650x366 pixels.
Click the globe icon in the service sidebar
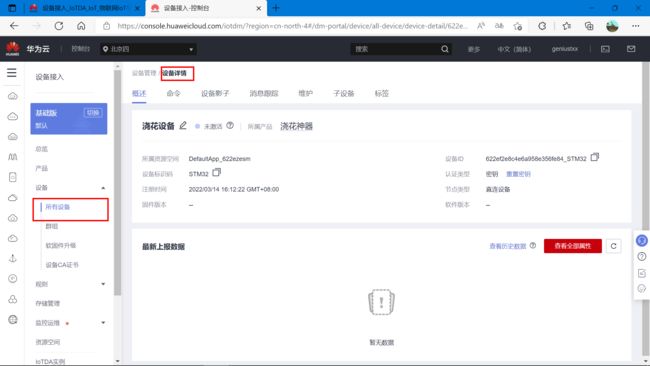pos(13,320)
